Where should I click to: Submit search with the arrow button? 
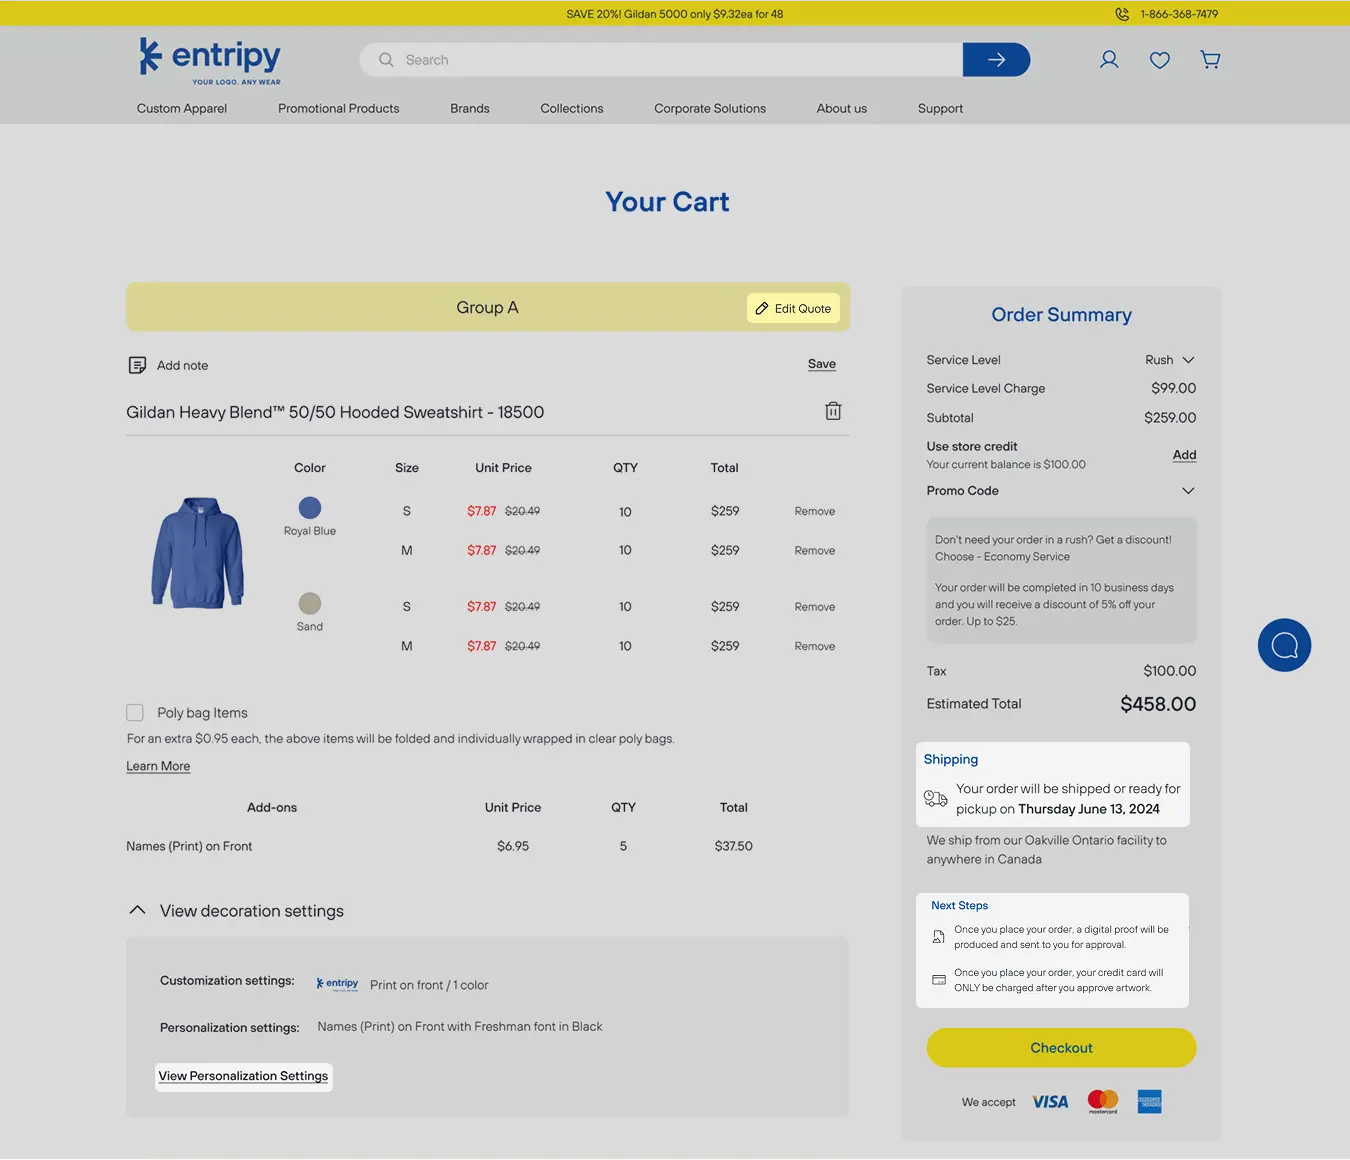996,60
